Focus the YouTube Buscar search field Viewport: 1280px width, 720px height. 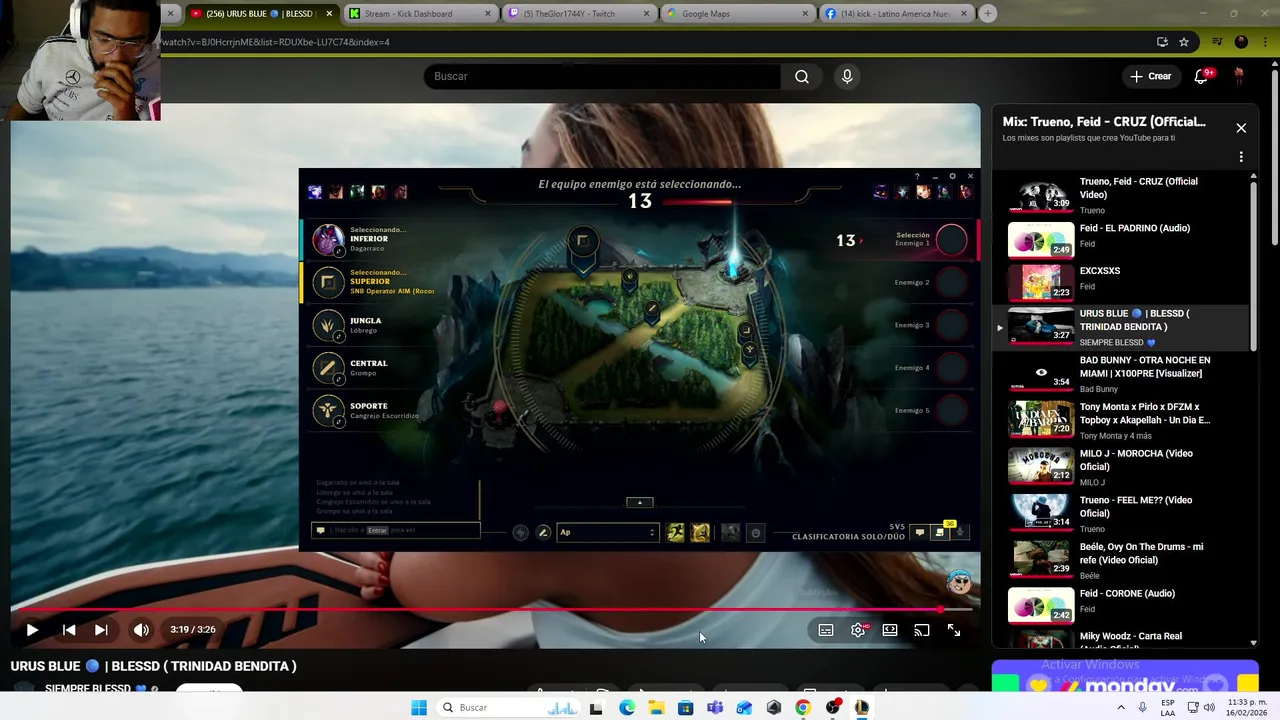[x=602, y=76]
